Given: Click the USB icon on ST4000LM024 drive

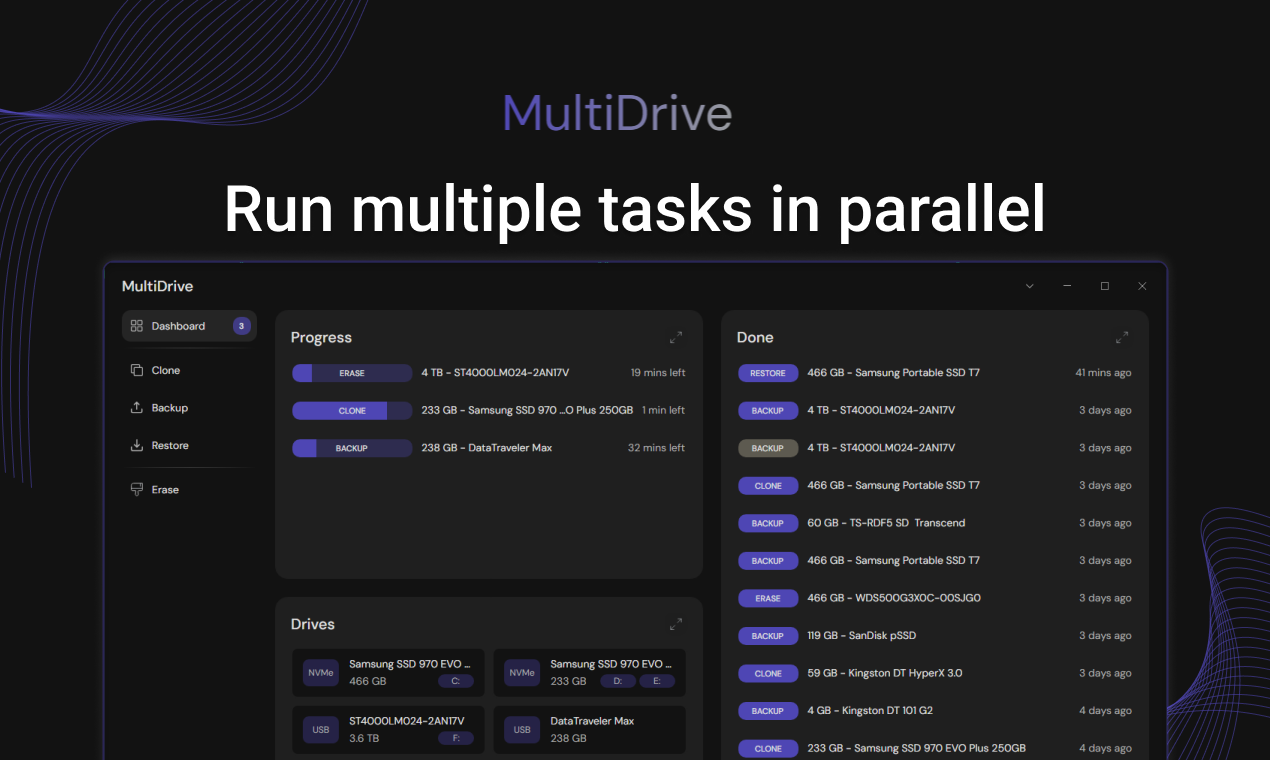Looking at the screenshot, I should coord(321,730).
